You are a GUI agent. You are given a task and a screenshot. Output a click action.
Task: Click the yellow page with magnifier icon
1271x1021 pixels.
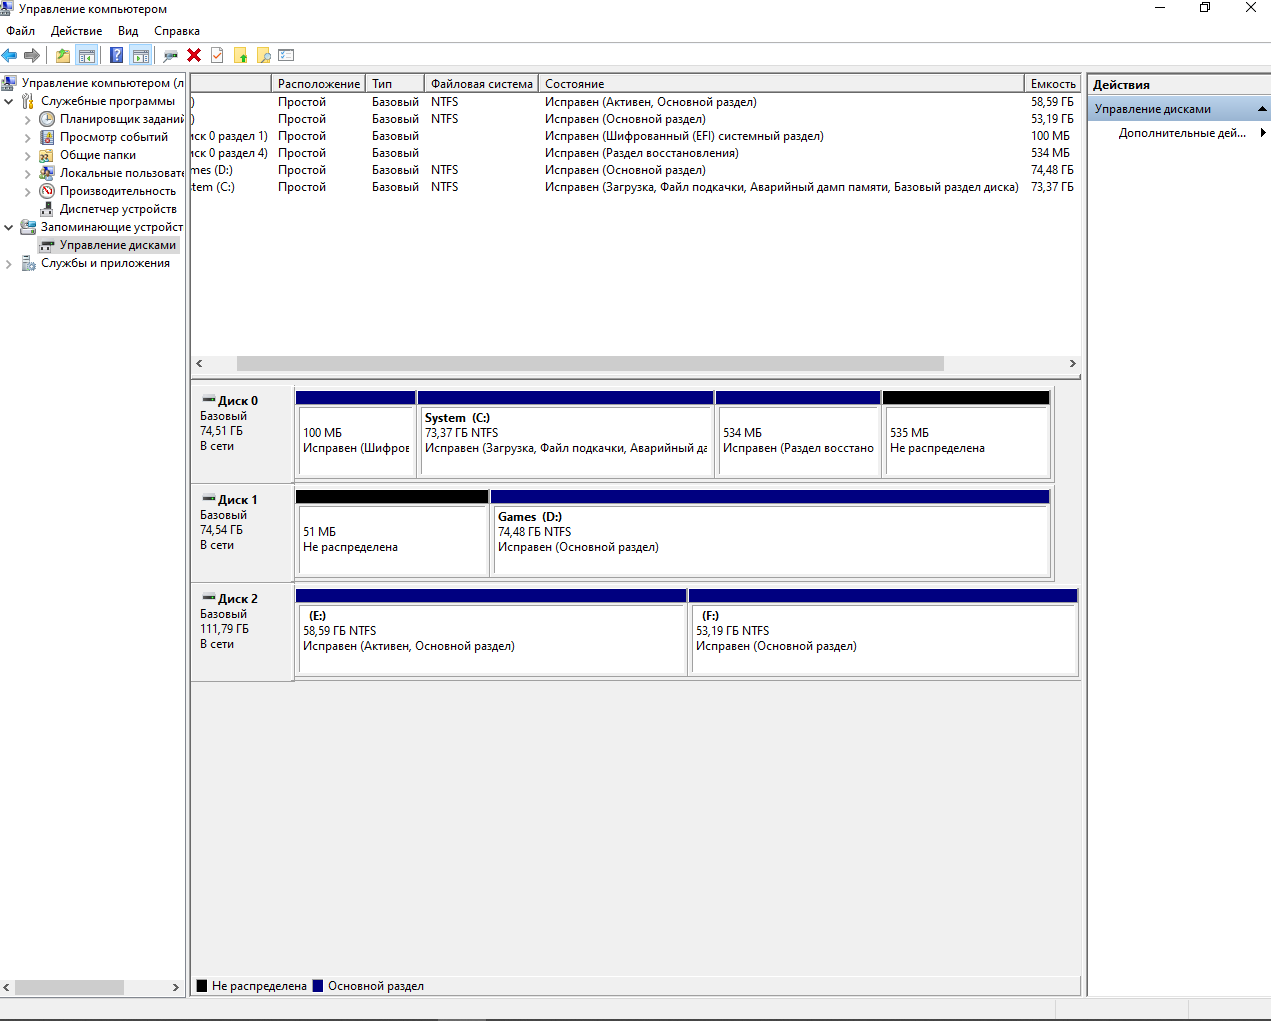click(264, 55)
